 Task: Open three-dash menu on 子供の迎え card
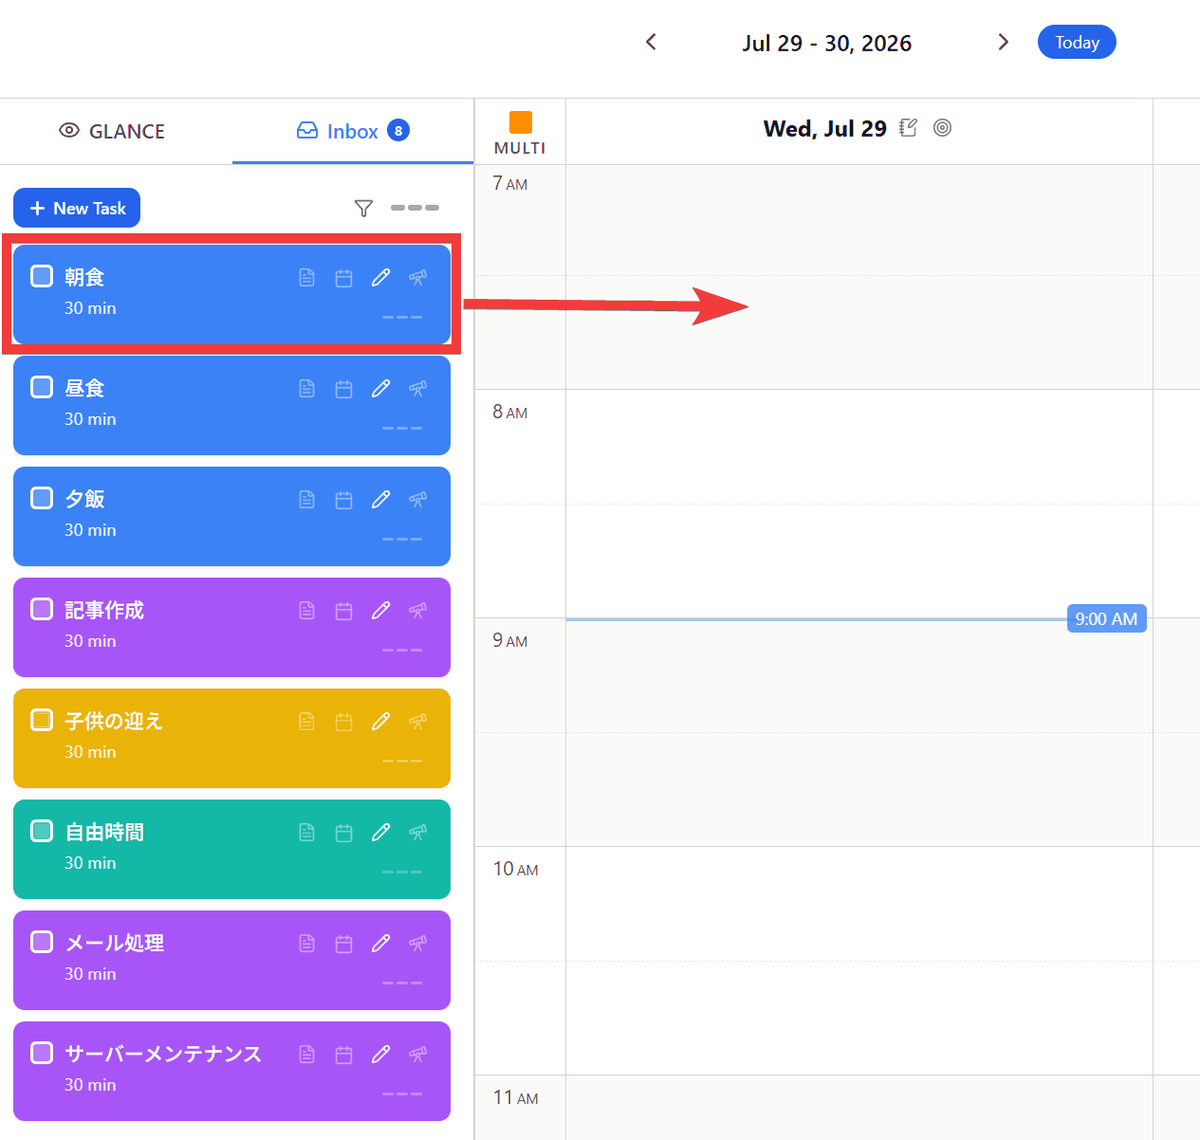pos(402,761)
